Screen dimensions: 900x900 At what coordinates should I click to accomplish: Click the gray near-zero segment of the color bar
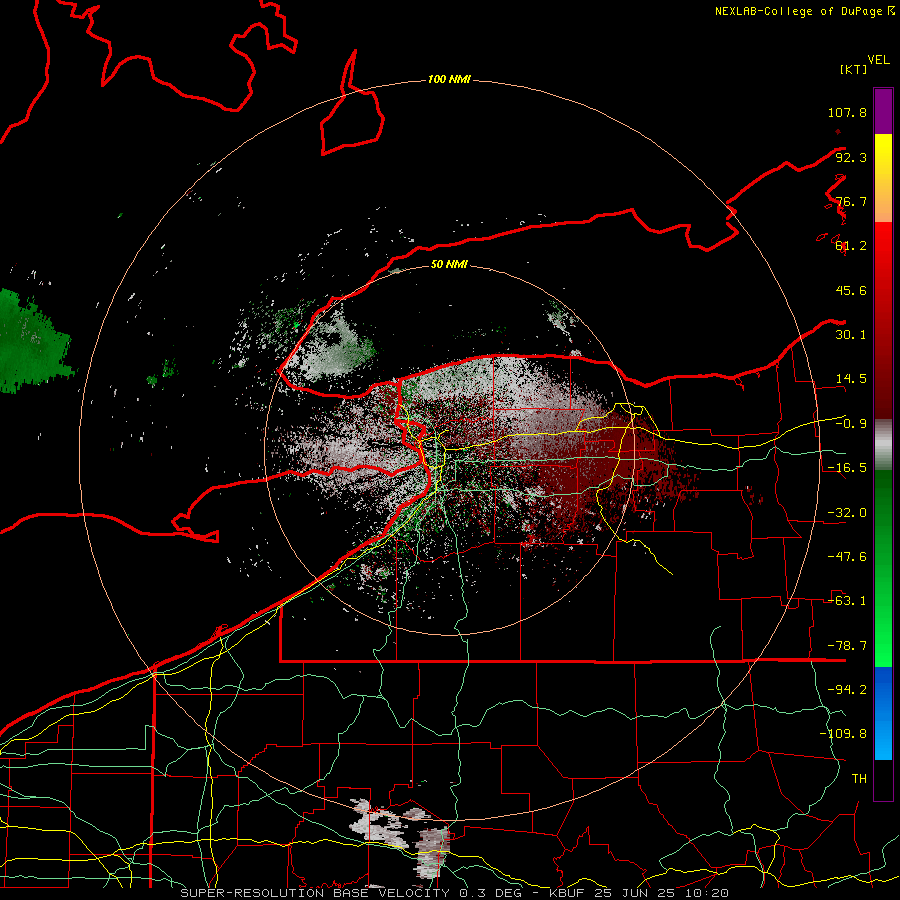(883, 445)
